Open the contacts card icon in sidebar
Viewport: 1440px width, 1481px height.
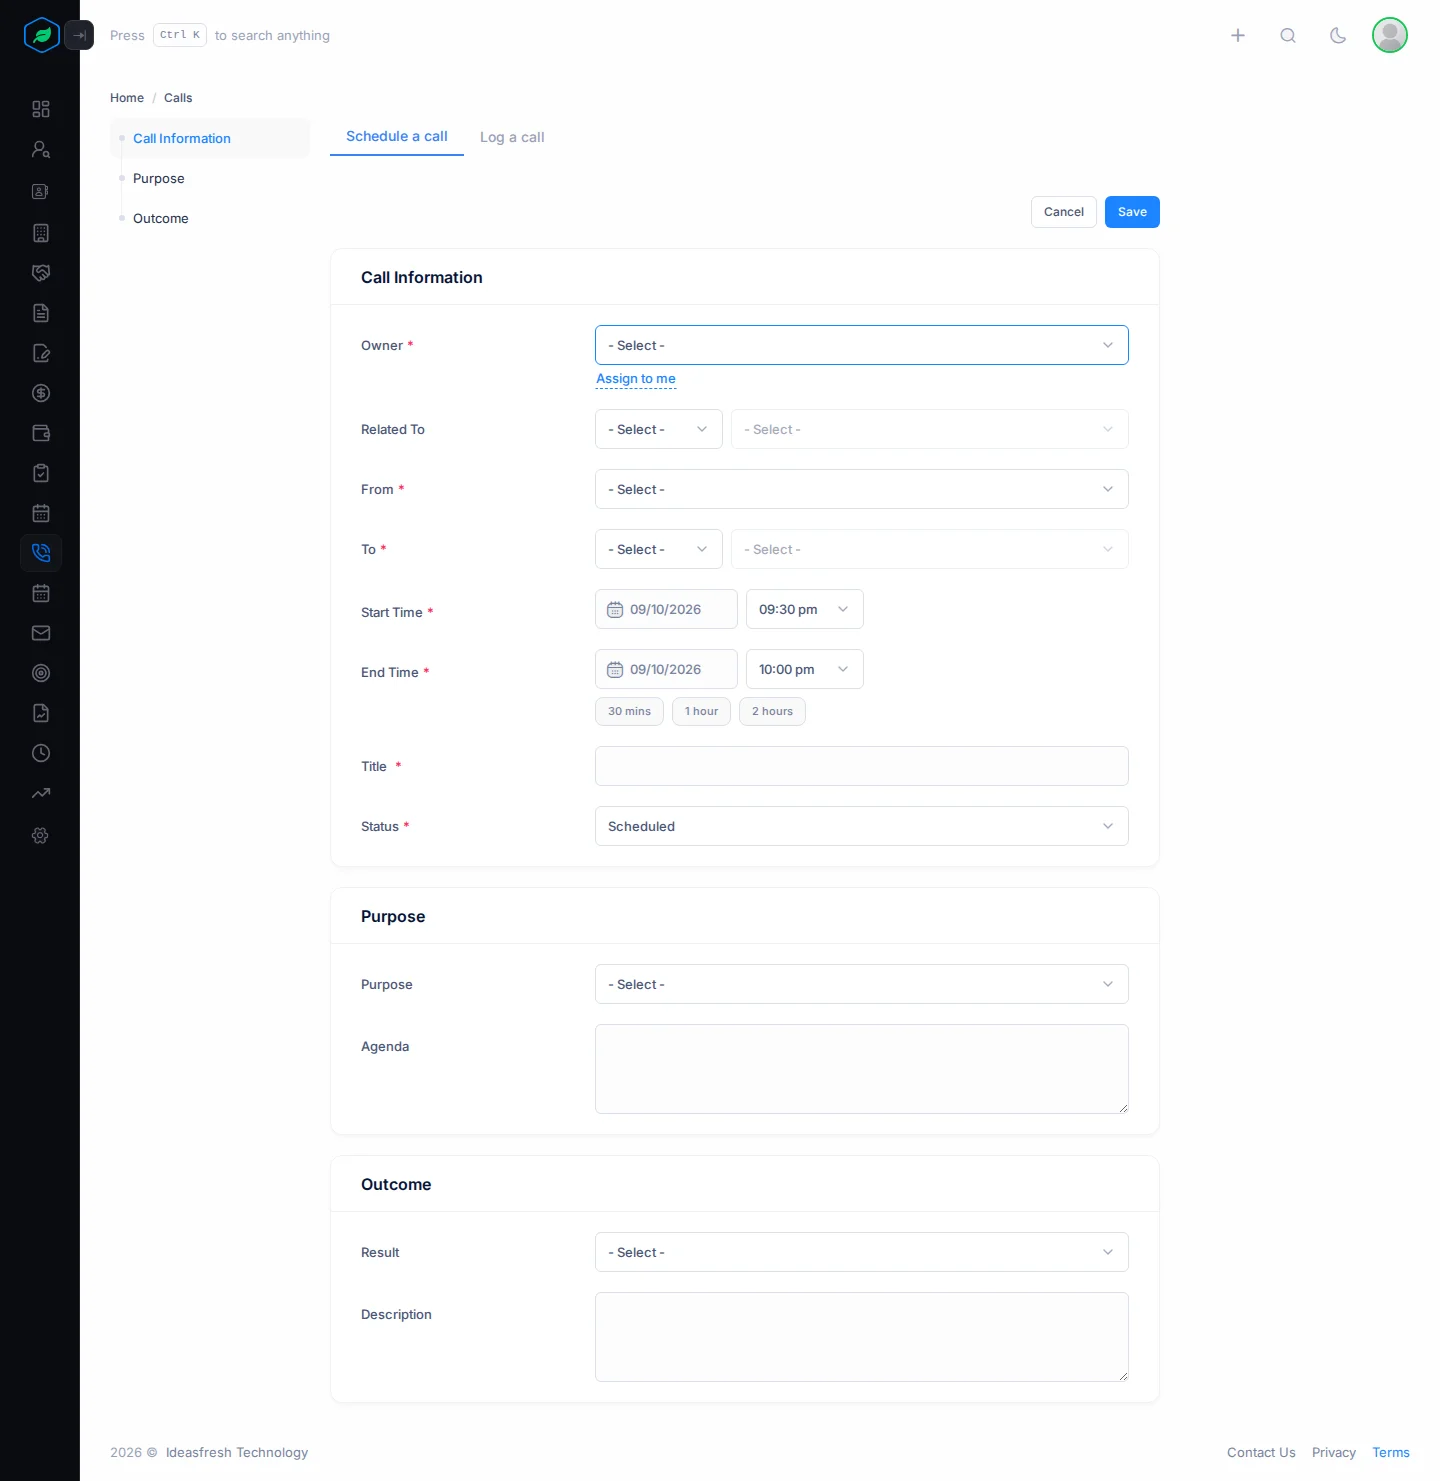[41, 191]
